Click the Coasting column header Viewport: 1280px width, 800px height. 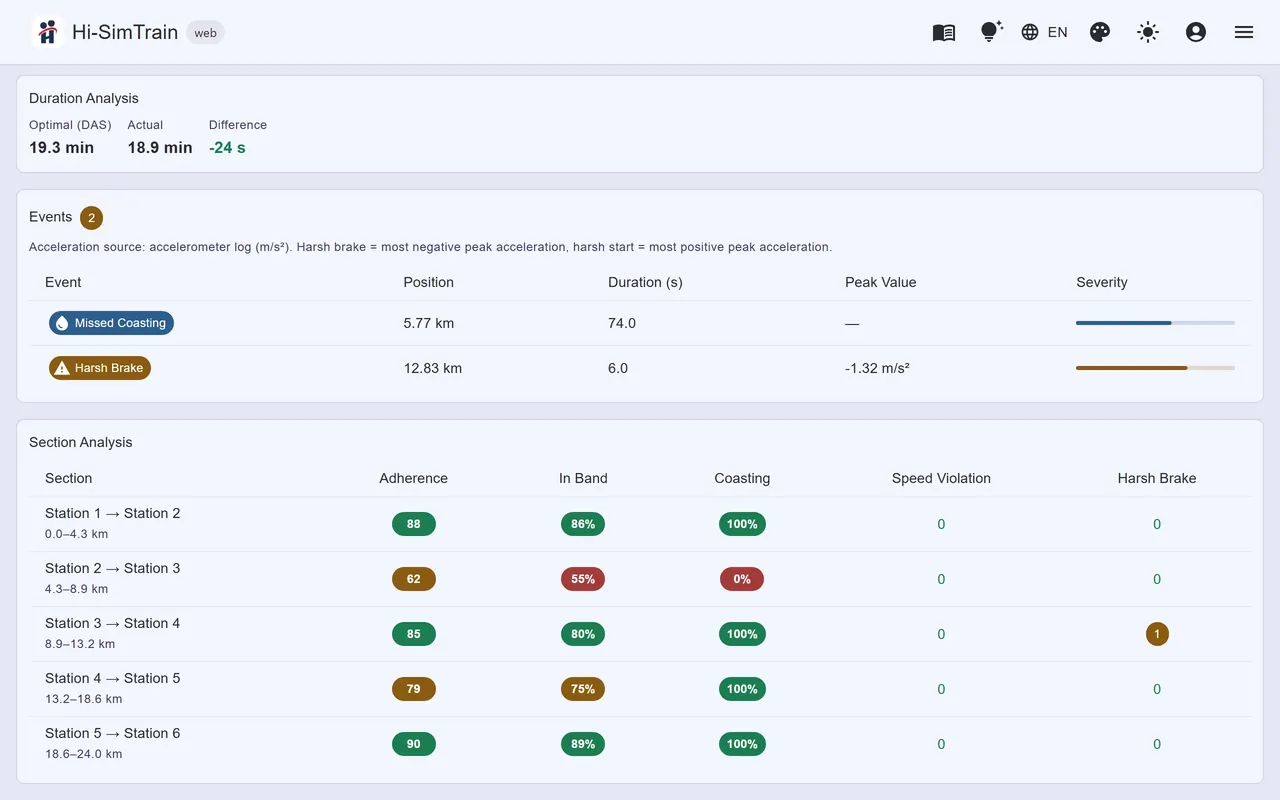click(x=742, y=478)
